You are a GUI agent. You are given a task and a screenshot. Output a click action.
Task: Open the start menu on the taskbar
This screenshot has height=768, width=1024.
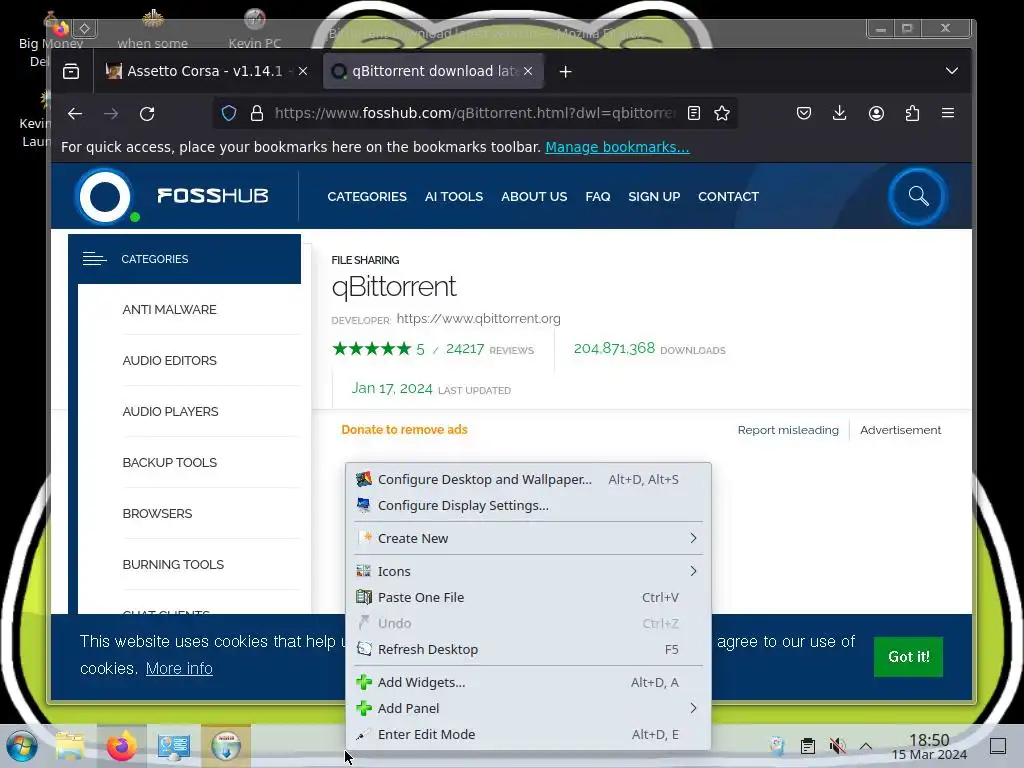click(22, 746)
